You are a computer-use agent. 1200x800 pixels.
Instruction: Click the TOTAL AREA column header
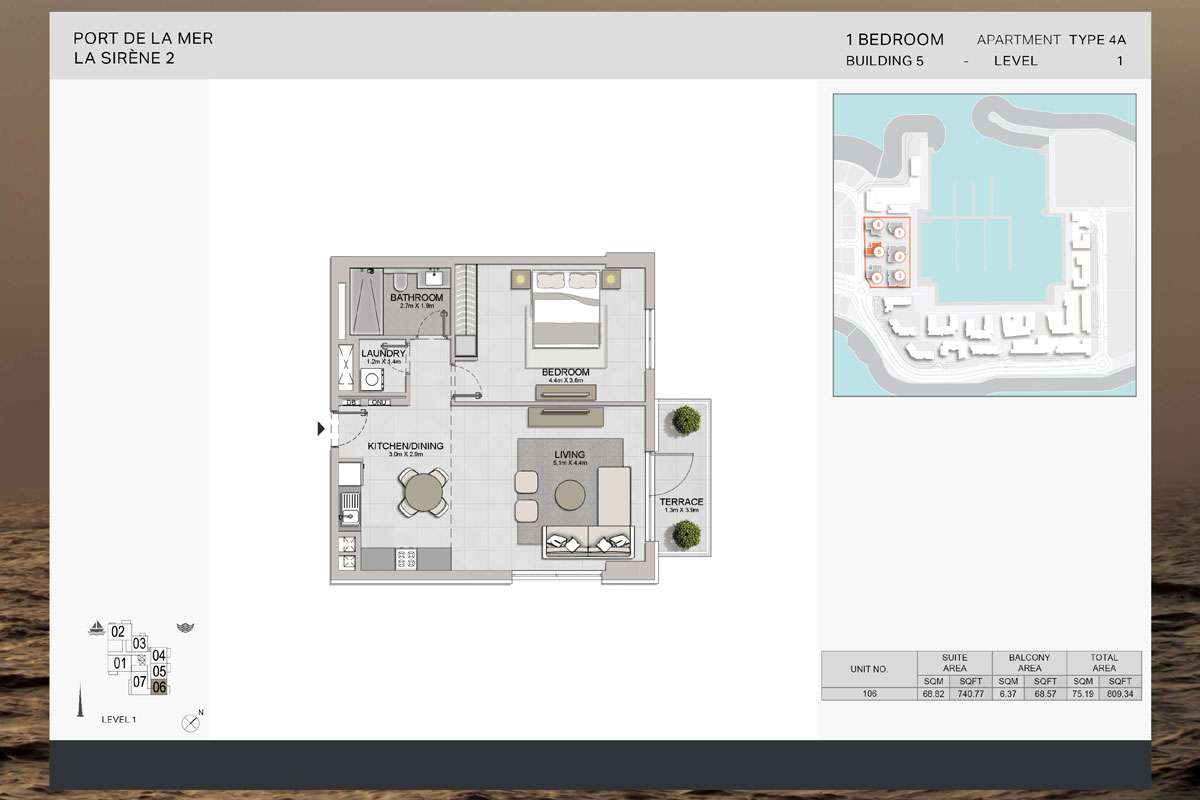coord(1104,663)
